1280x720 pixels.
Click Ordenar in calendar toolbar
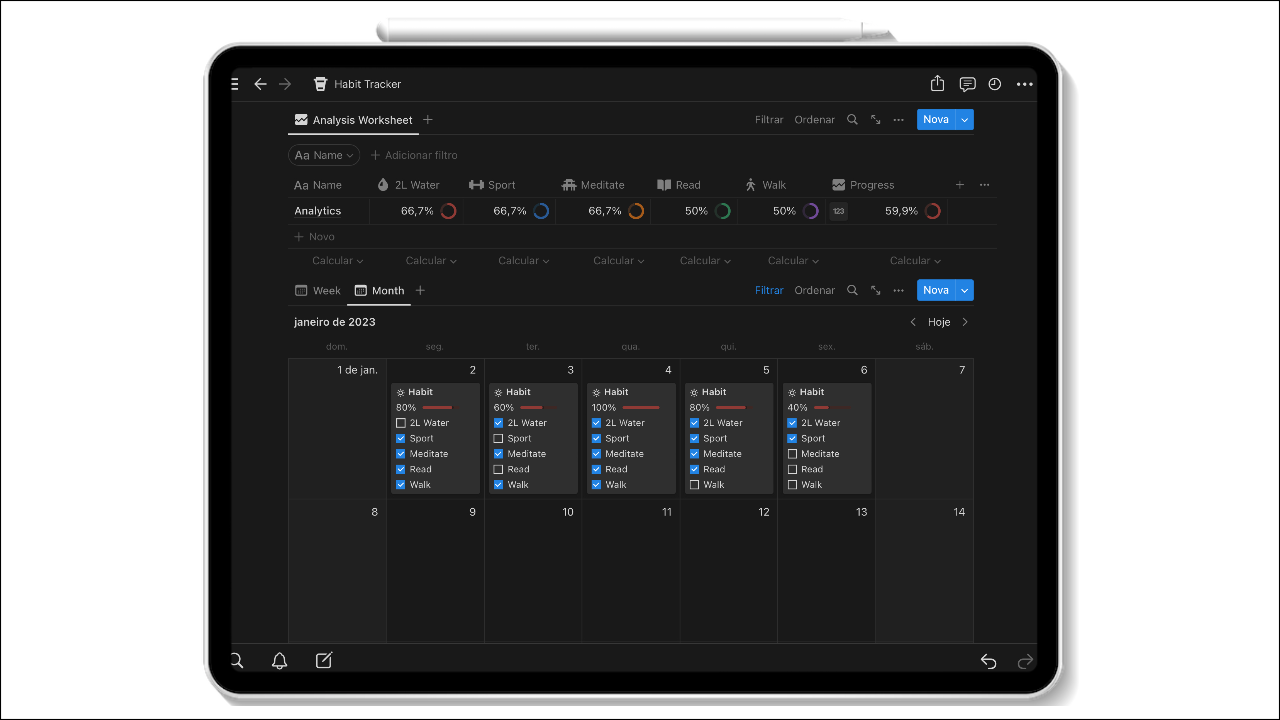pos(814,291)
